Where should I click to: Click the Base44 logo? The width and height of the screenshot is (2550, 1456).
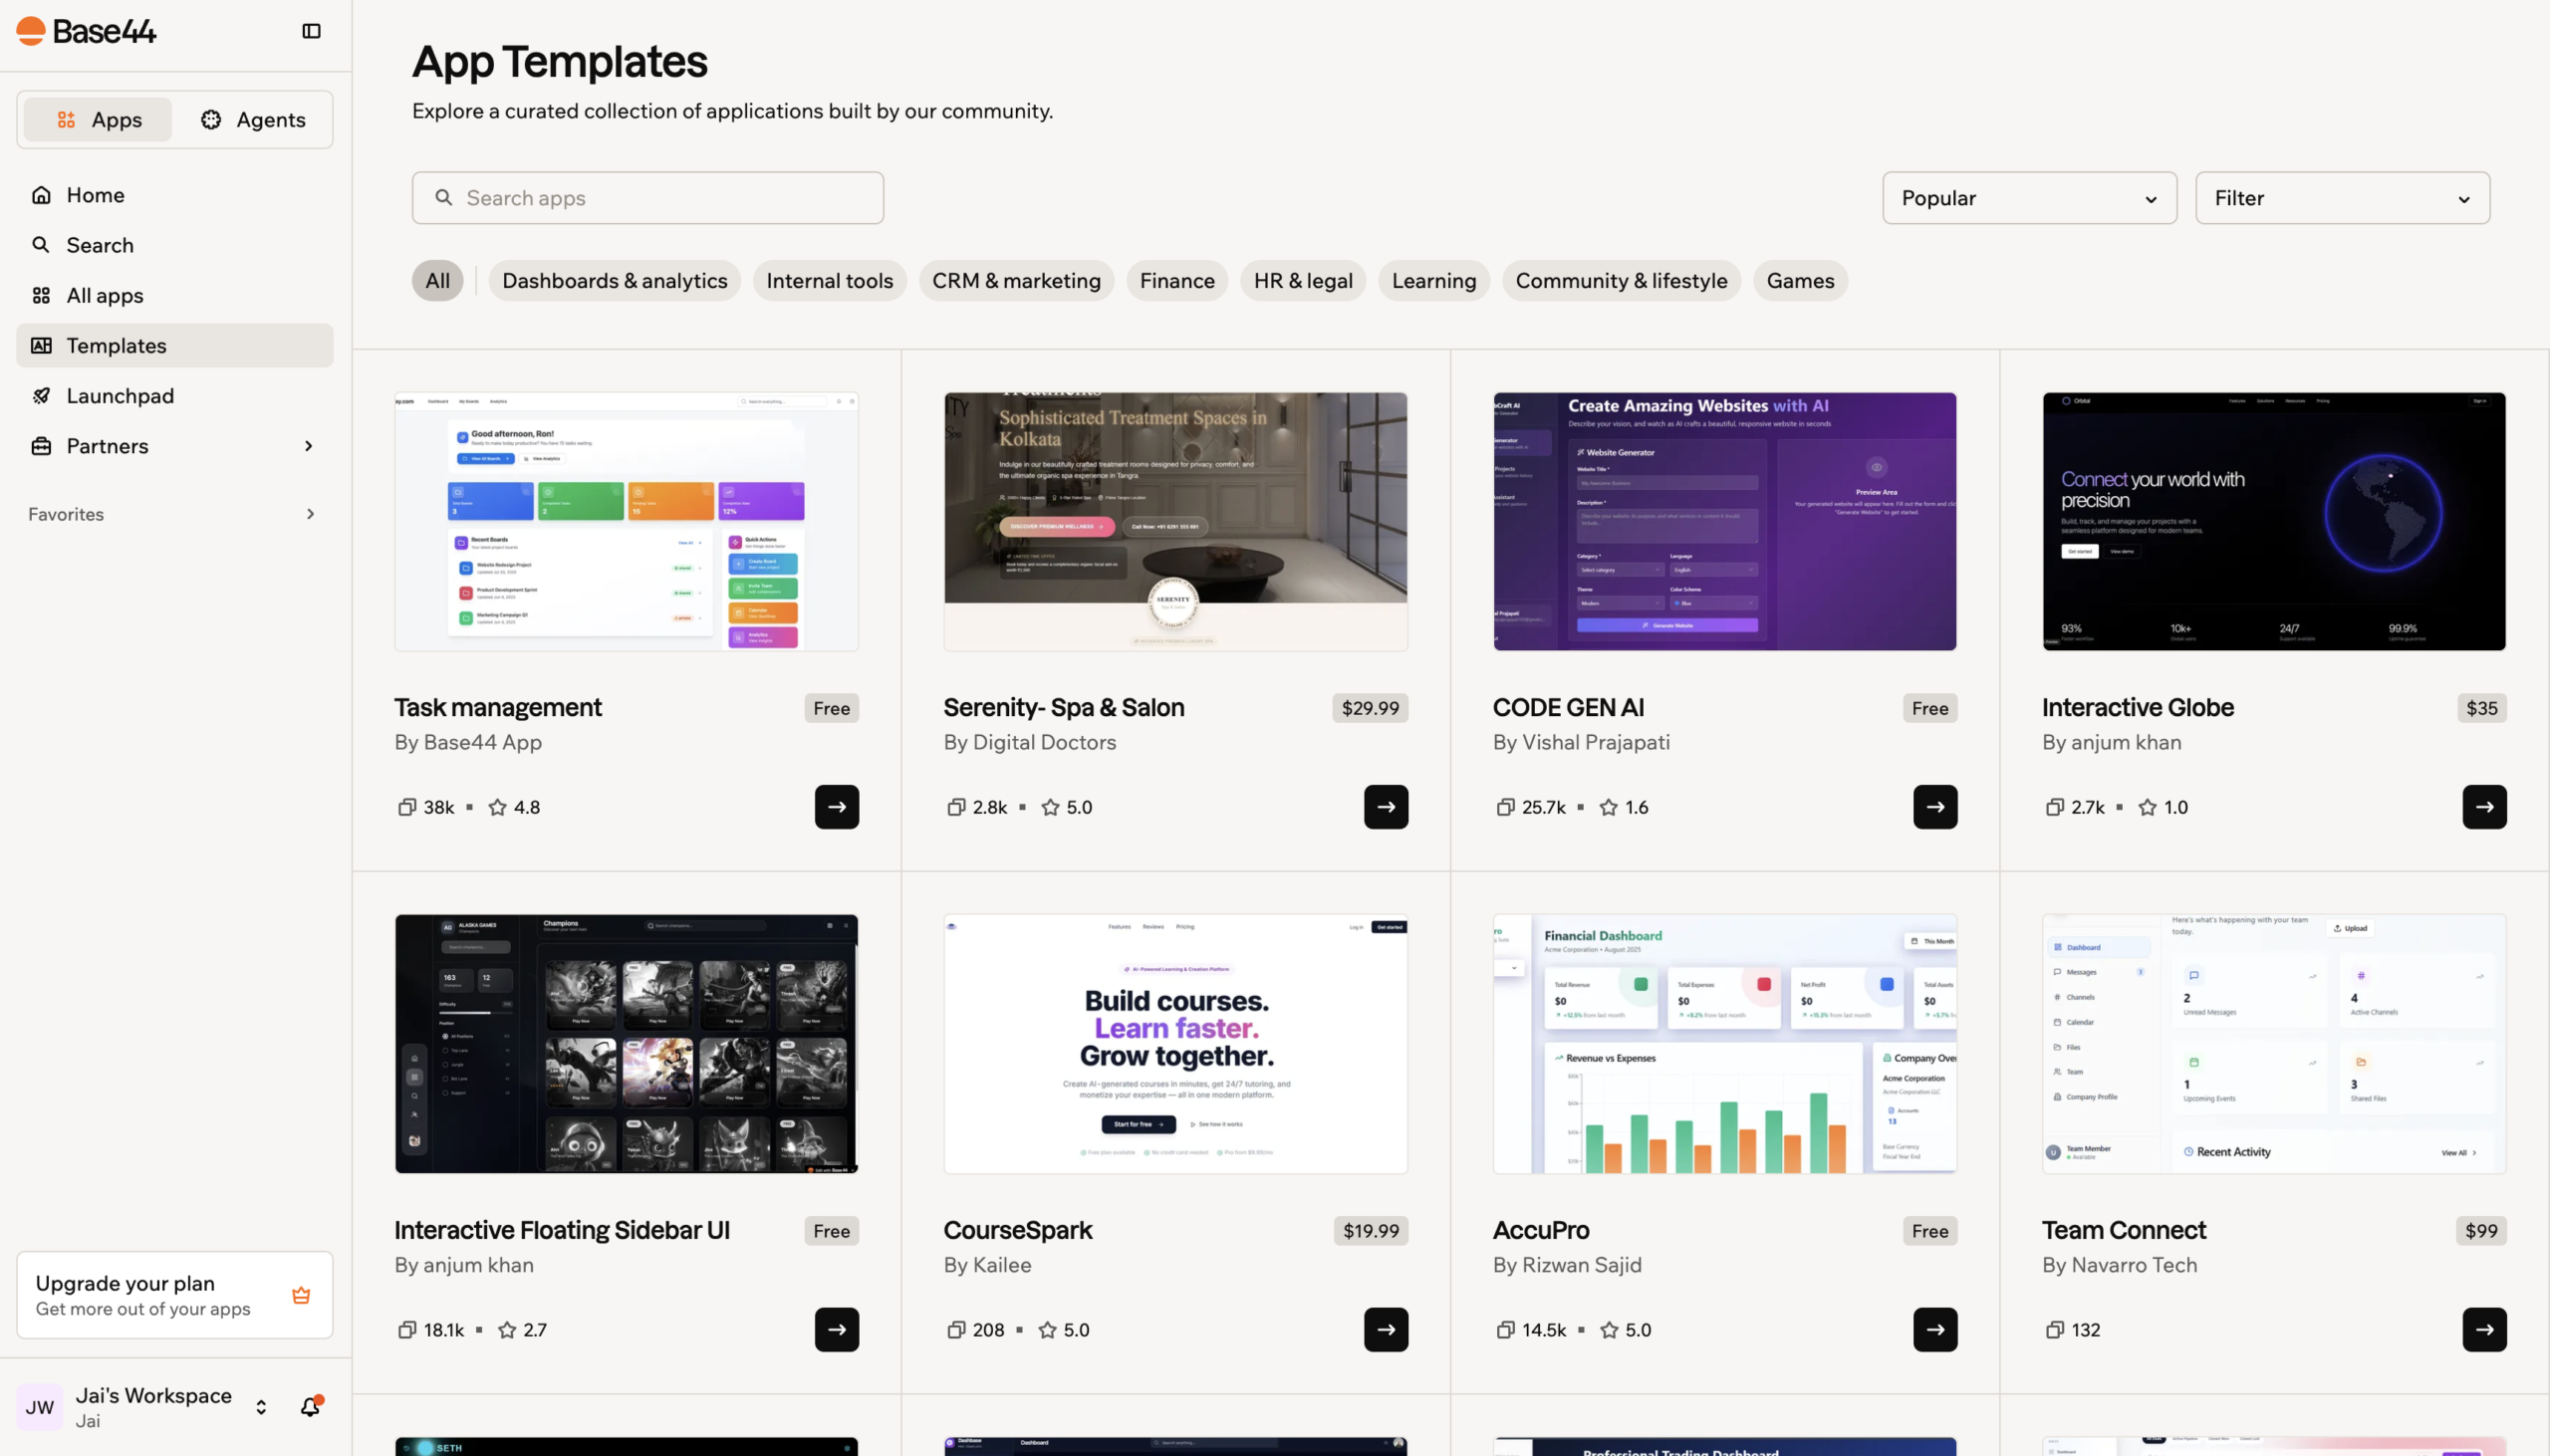[86, 31]
